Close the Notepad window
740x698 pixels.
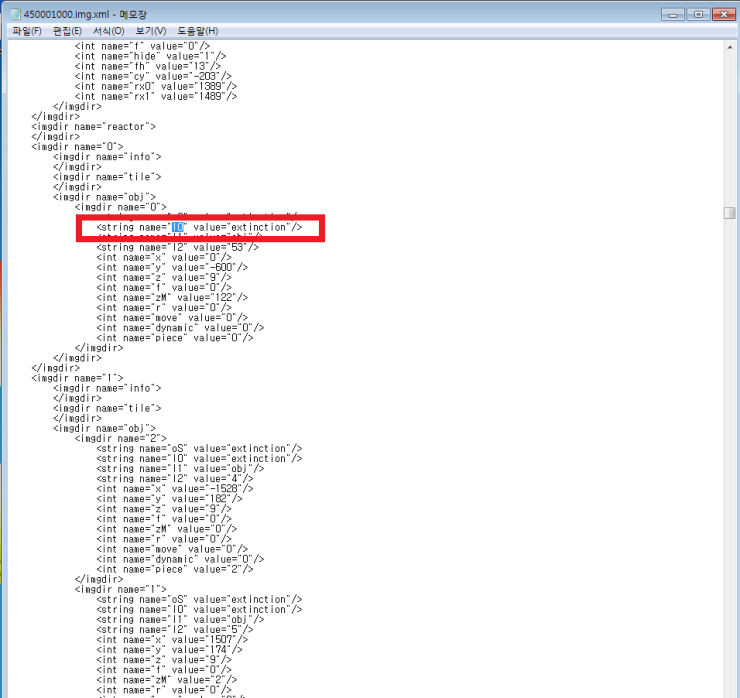pos(723,15)
